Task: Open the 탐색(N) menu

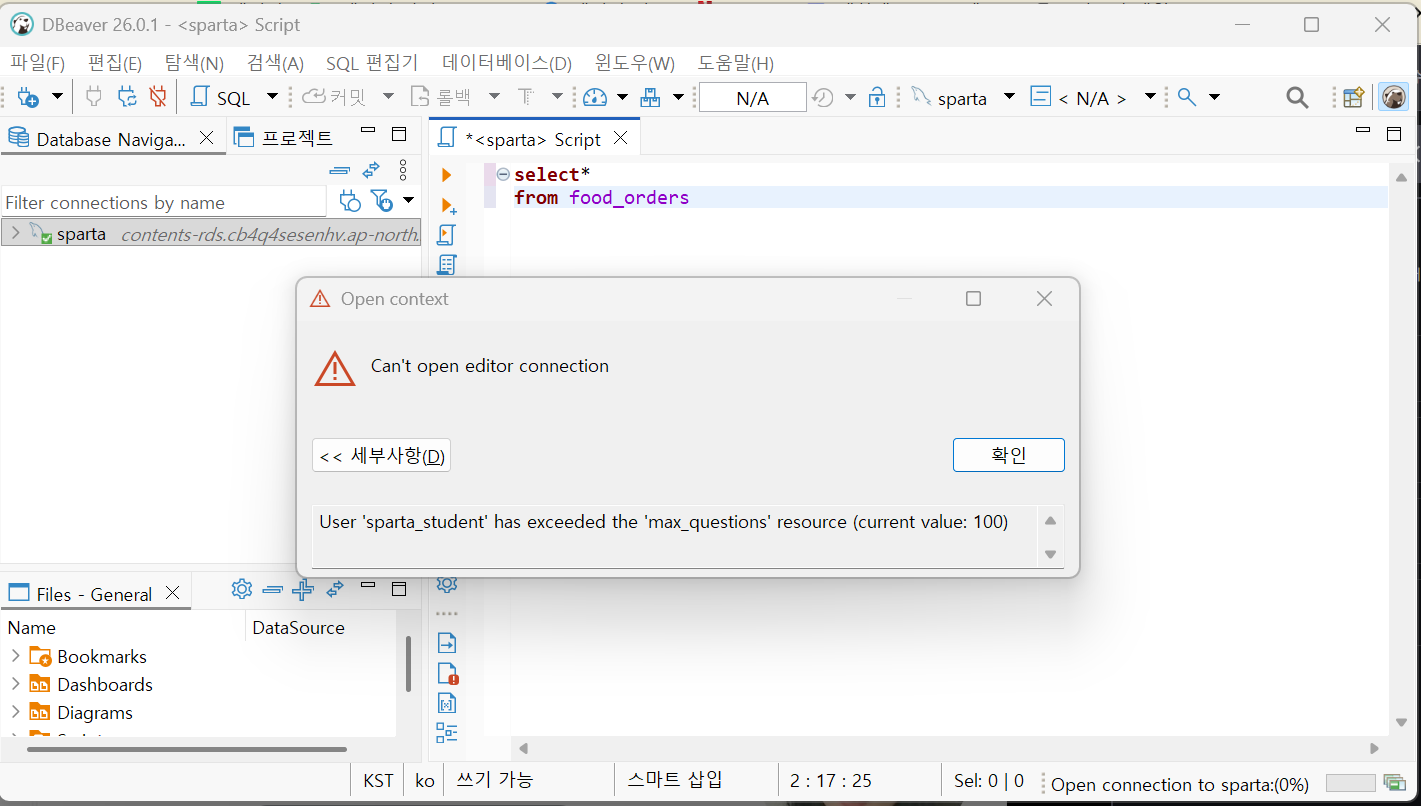Action: click(x=194, y=63)
